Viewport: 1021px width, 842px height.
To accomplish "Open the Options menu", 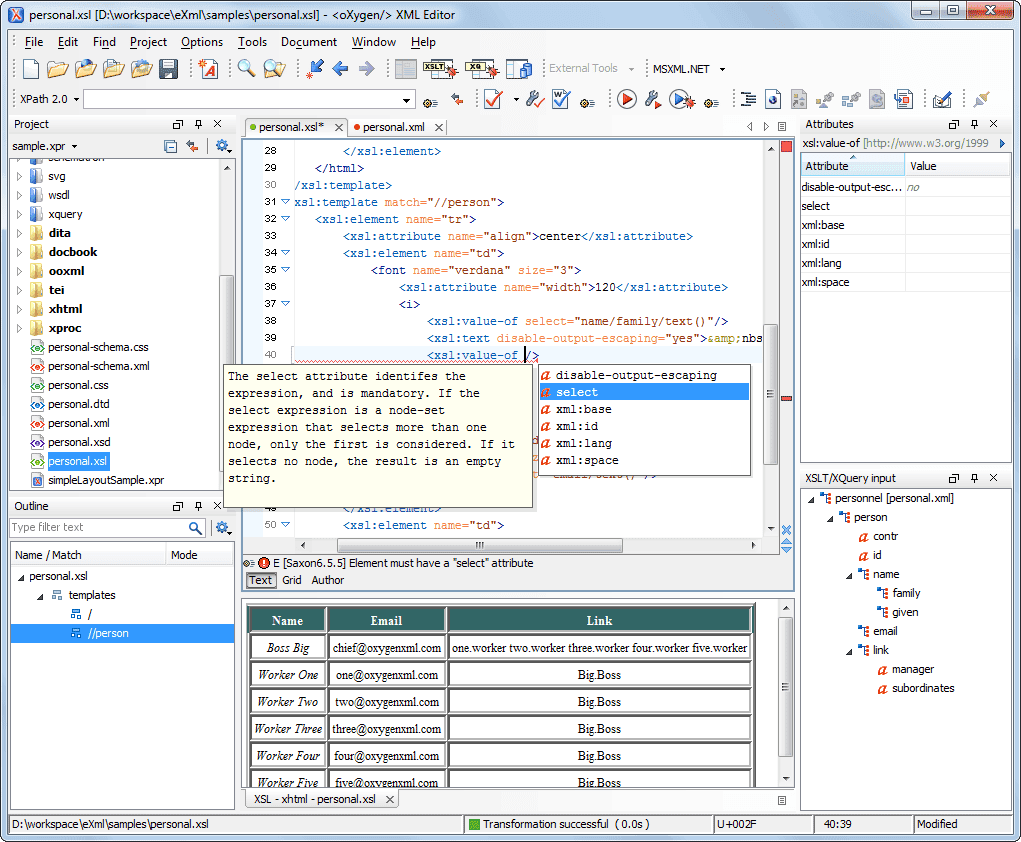I will click(202, 42).
